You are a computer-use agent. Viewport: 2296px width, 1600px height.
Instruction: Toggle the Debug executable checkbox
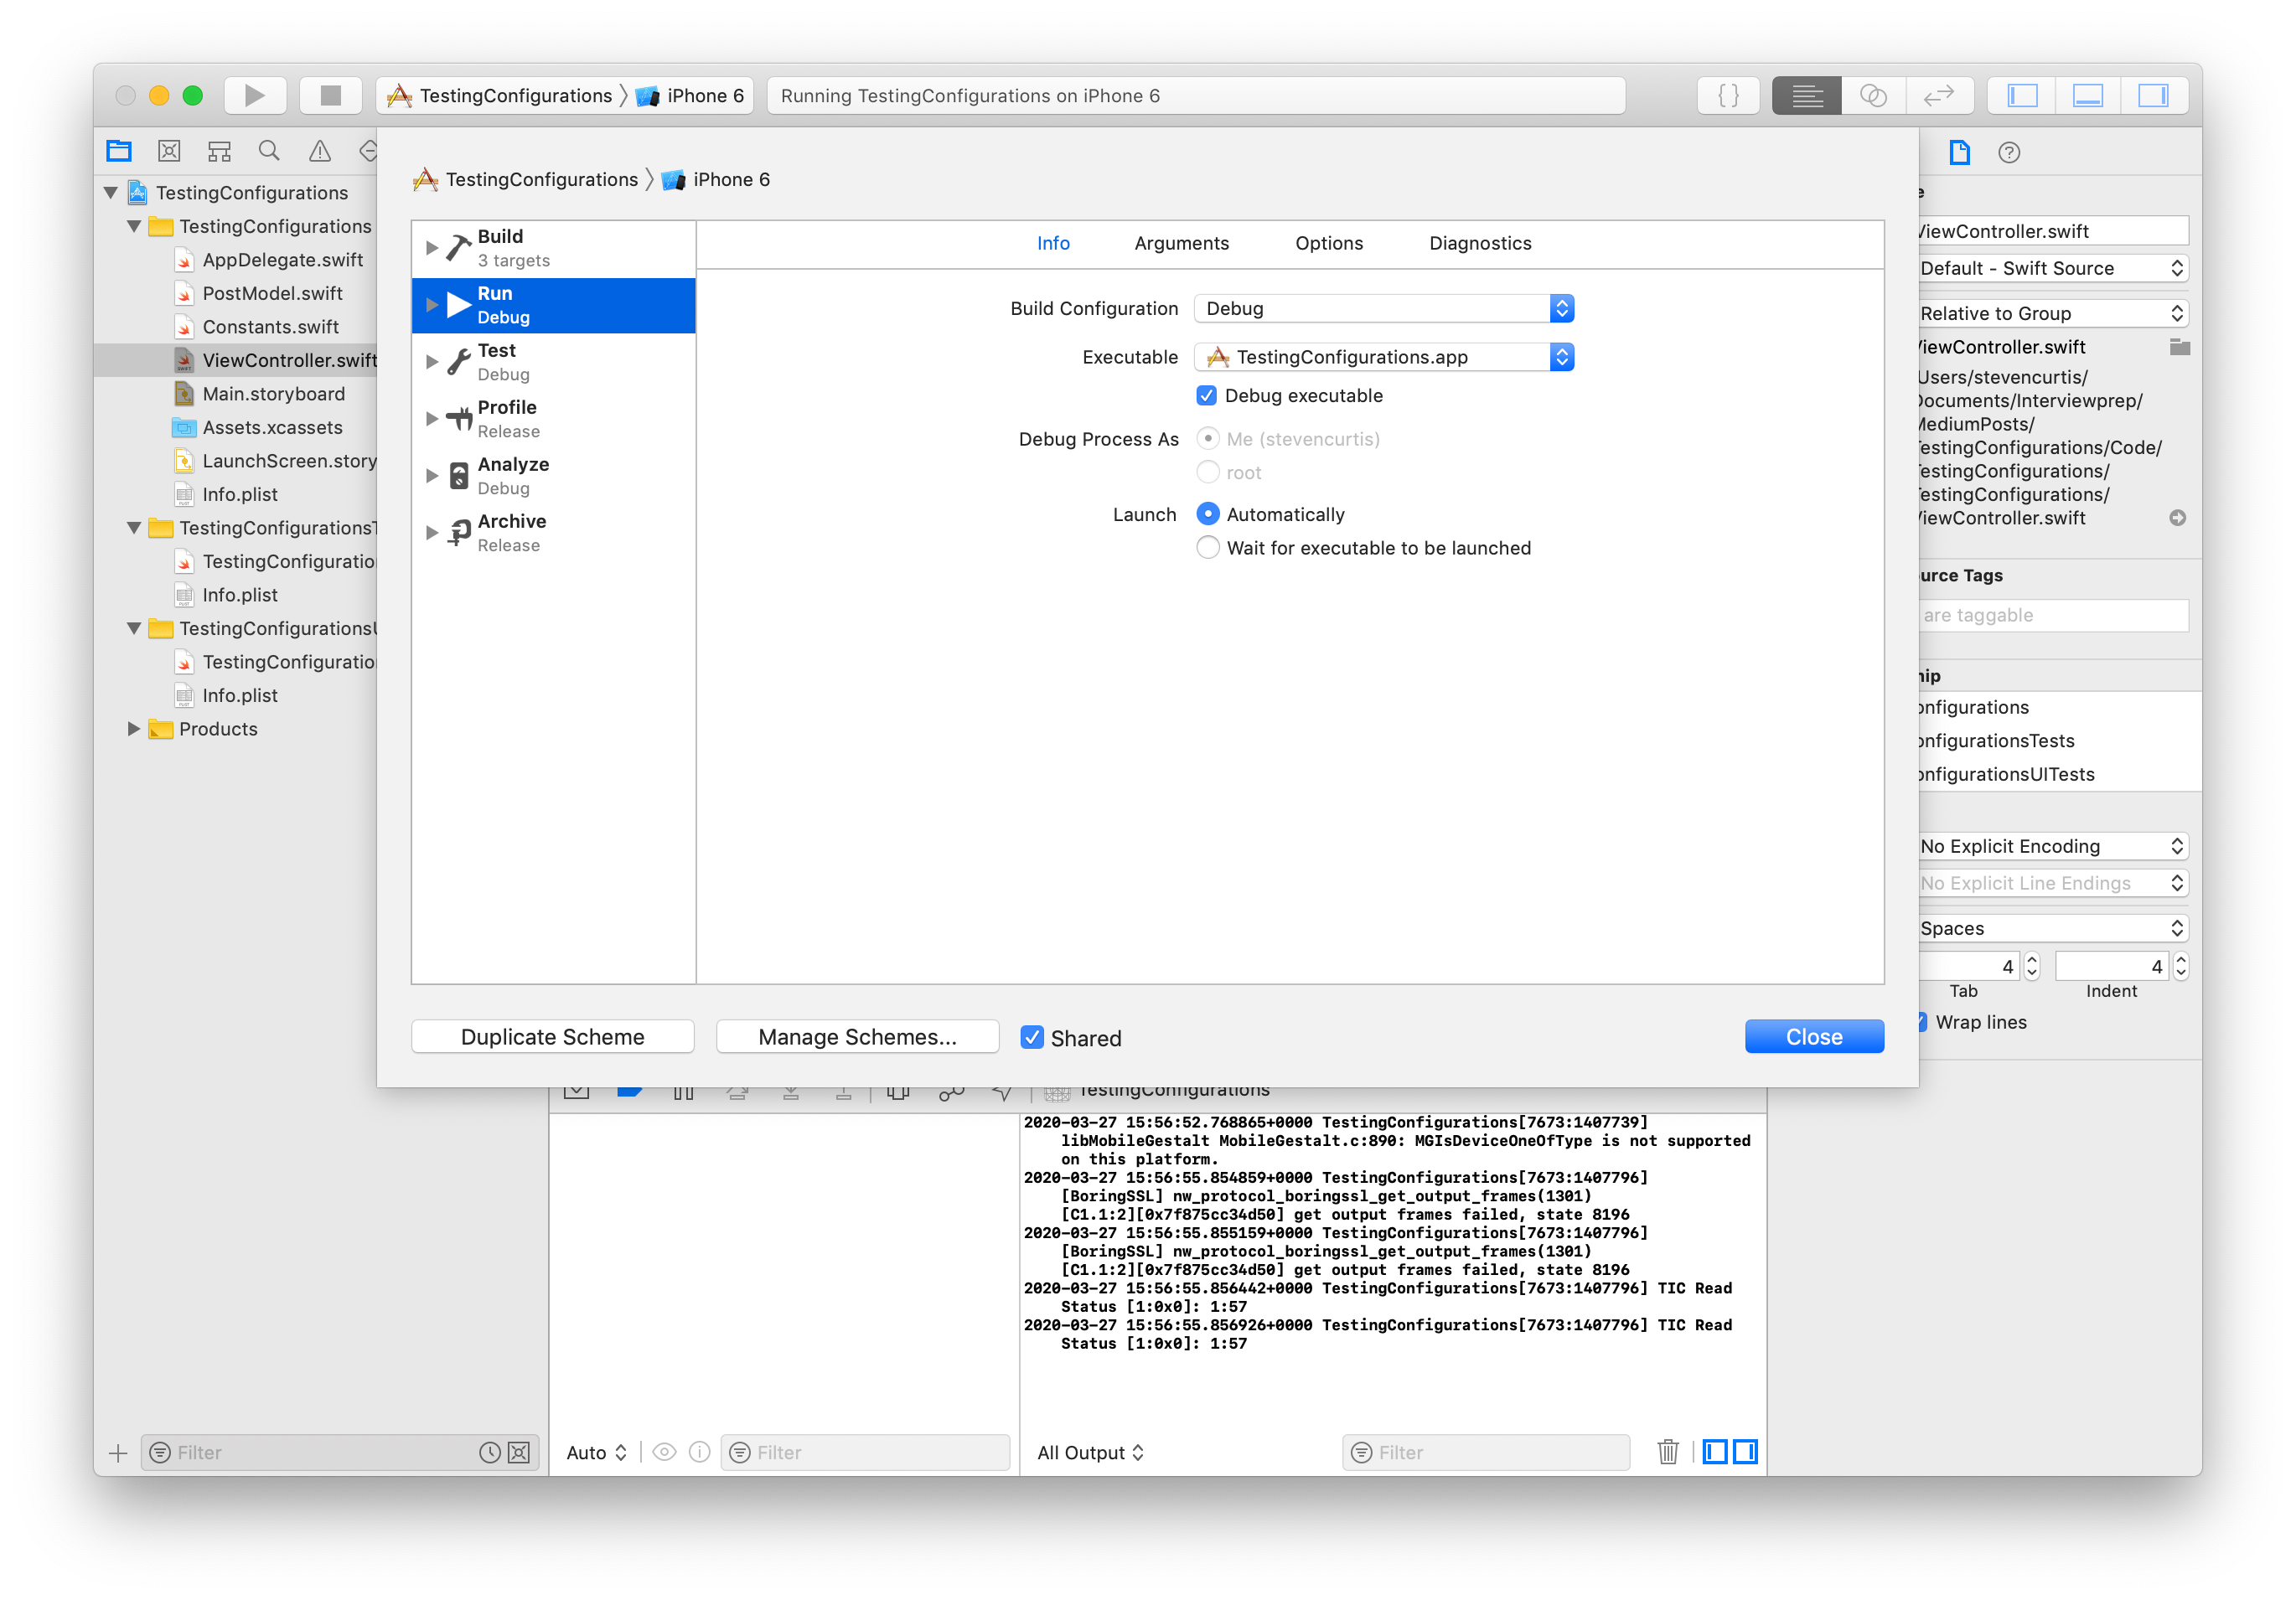pos(1207,396)
